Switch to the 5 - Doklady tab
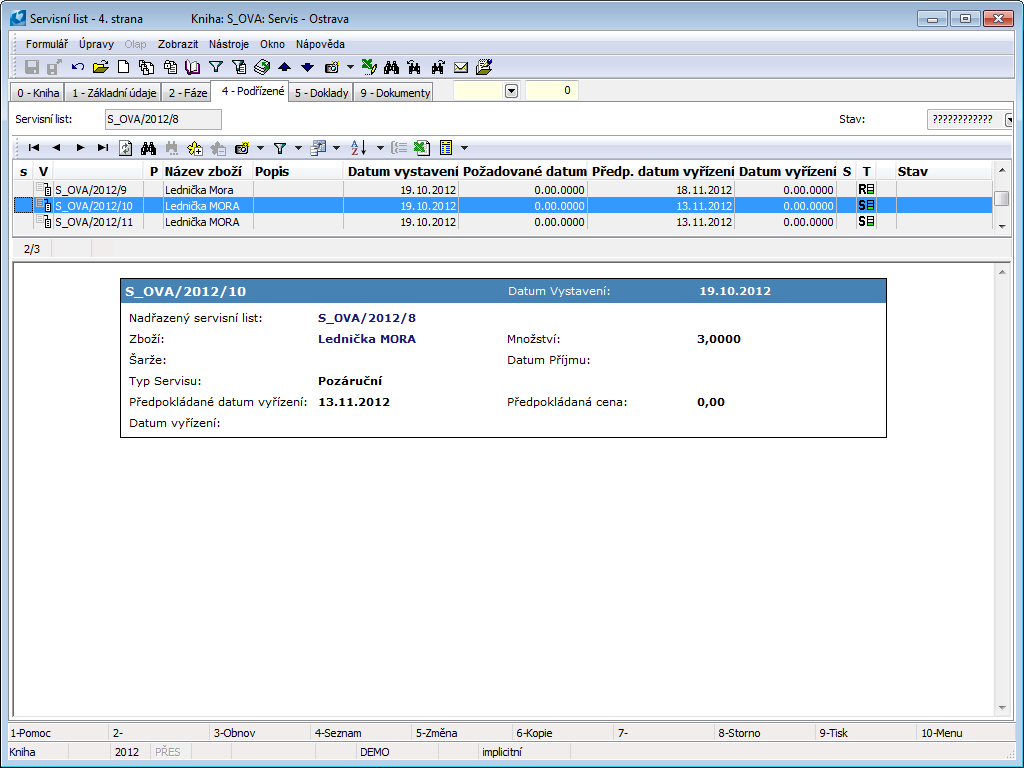Screen dimensions: 1024x768 tap(321, 93)
